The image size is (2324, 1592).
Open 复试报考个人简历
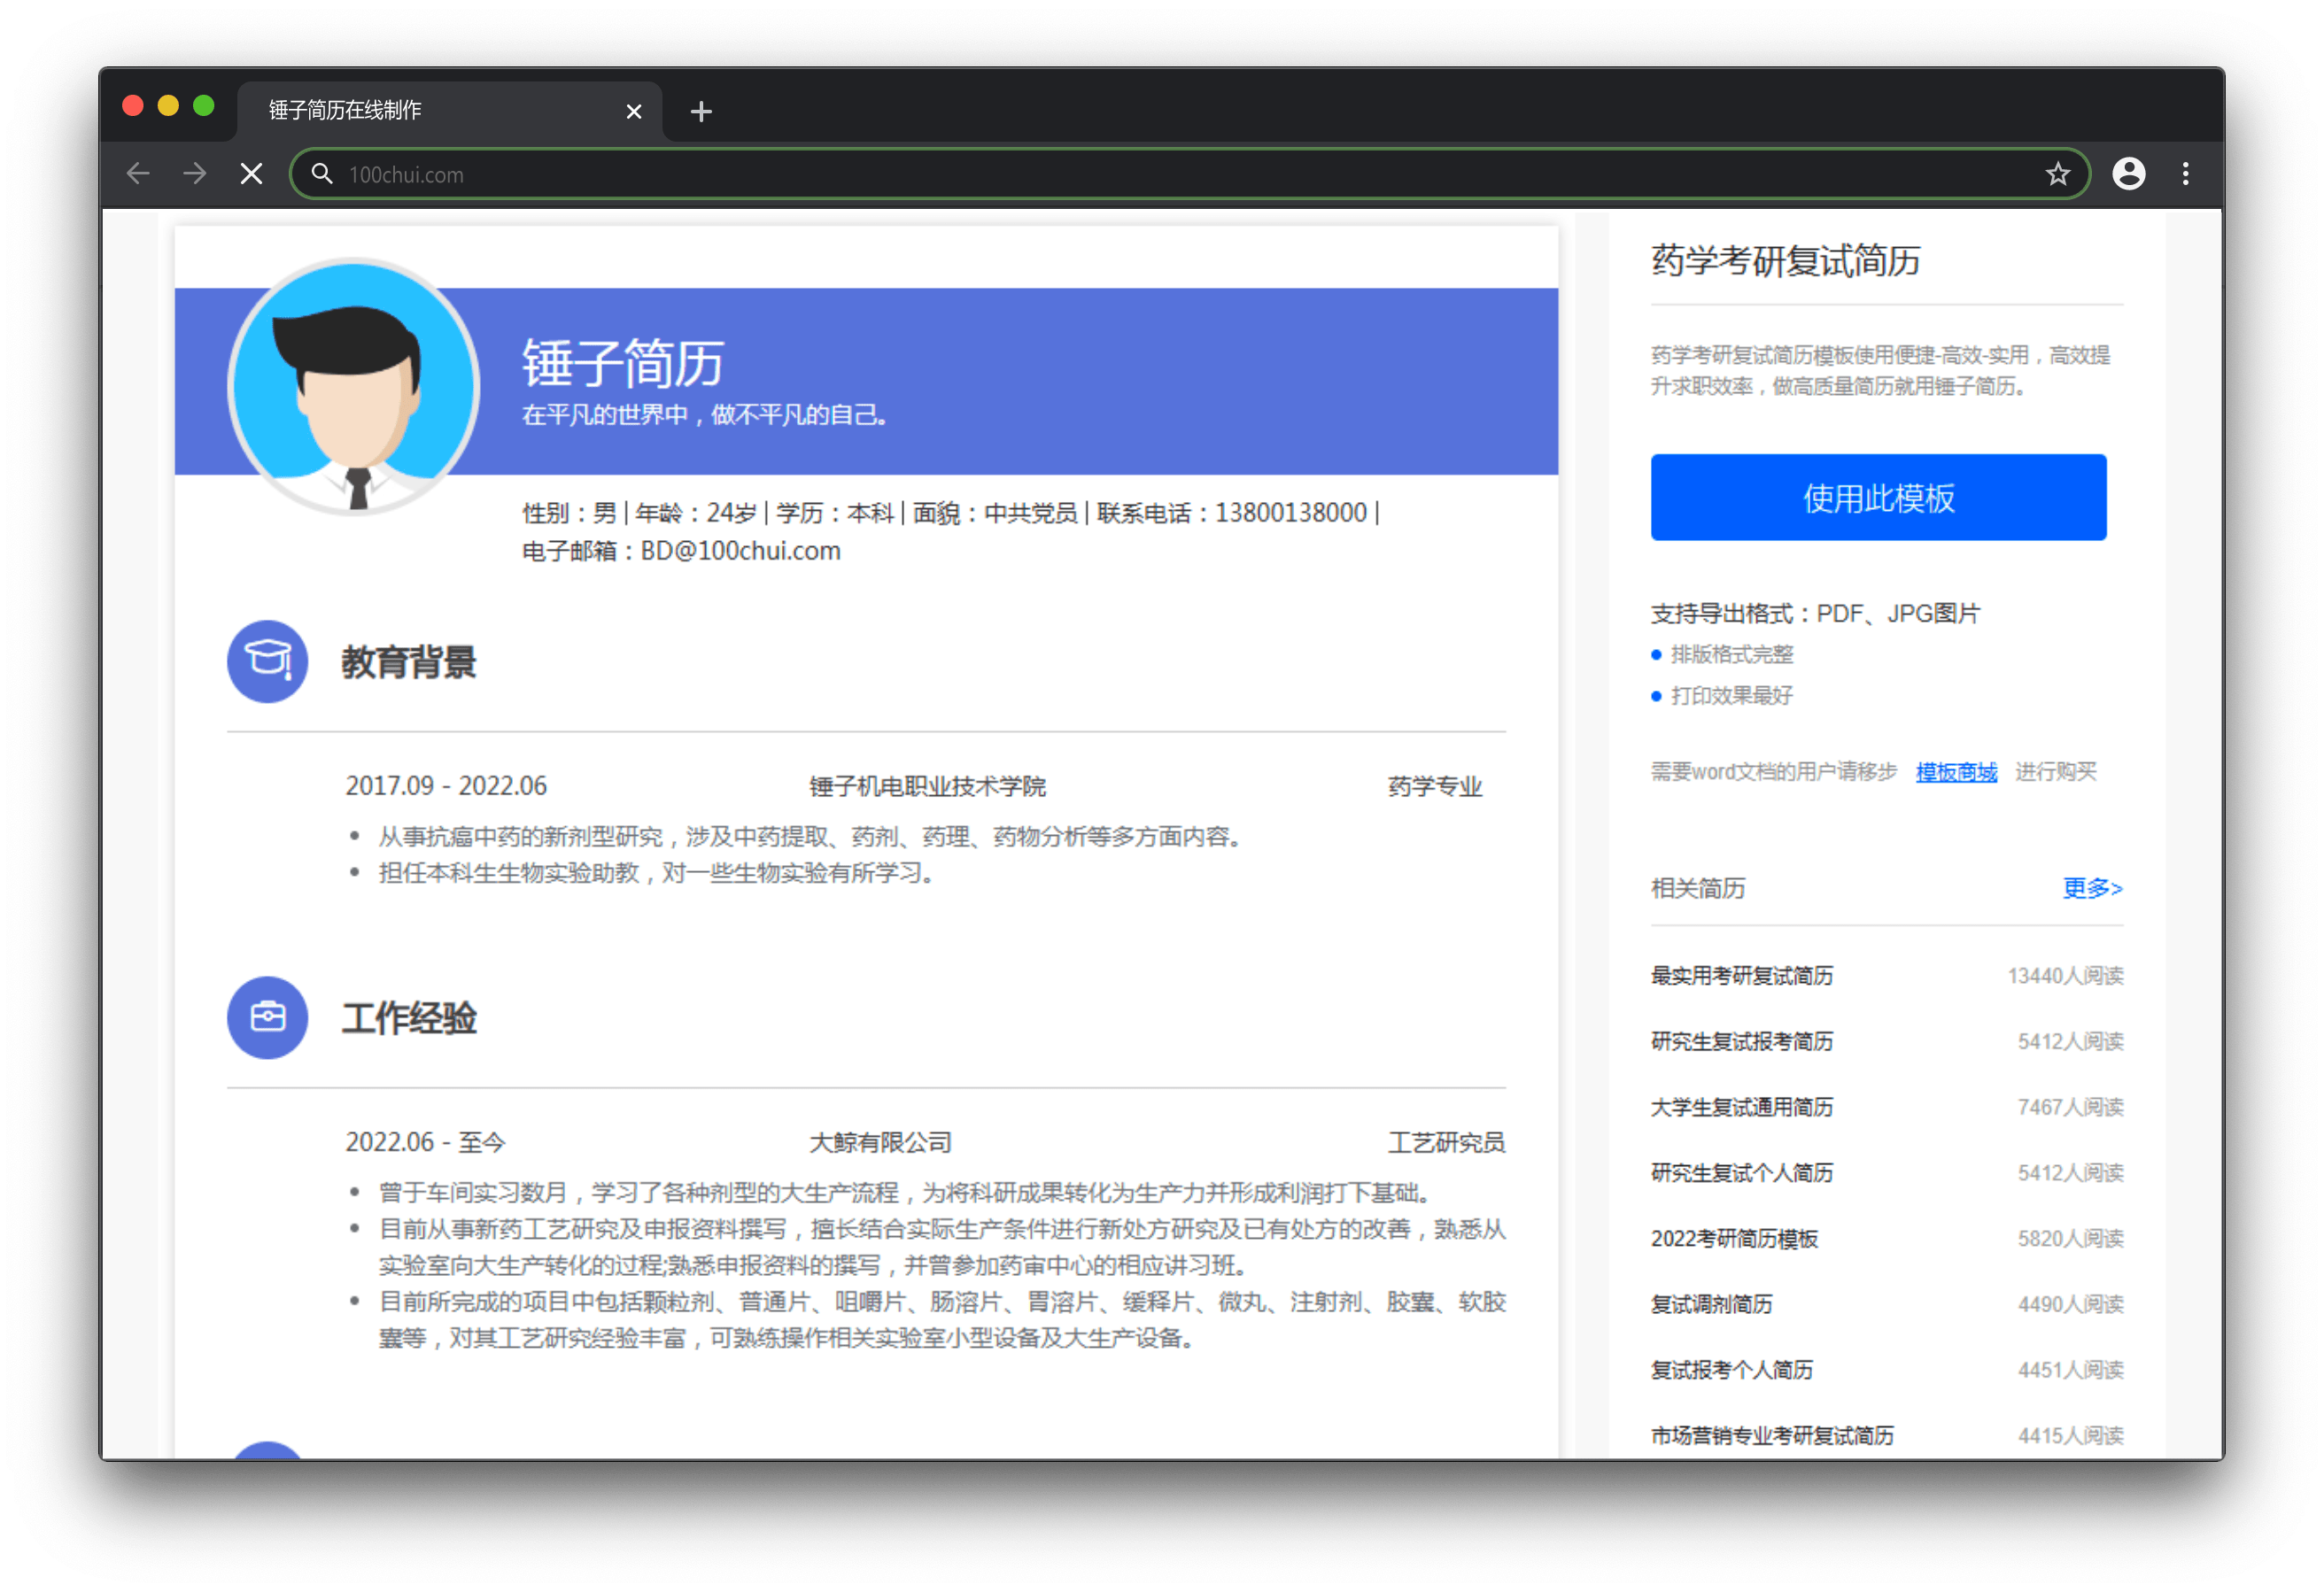1731,1370
